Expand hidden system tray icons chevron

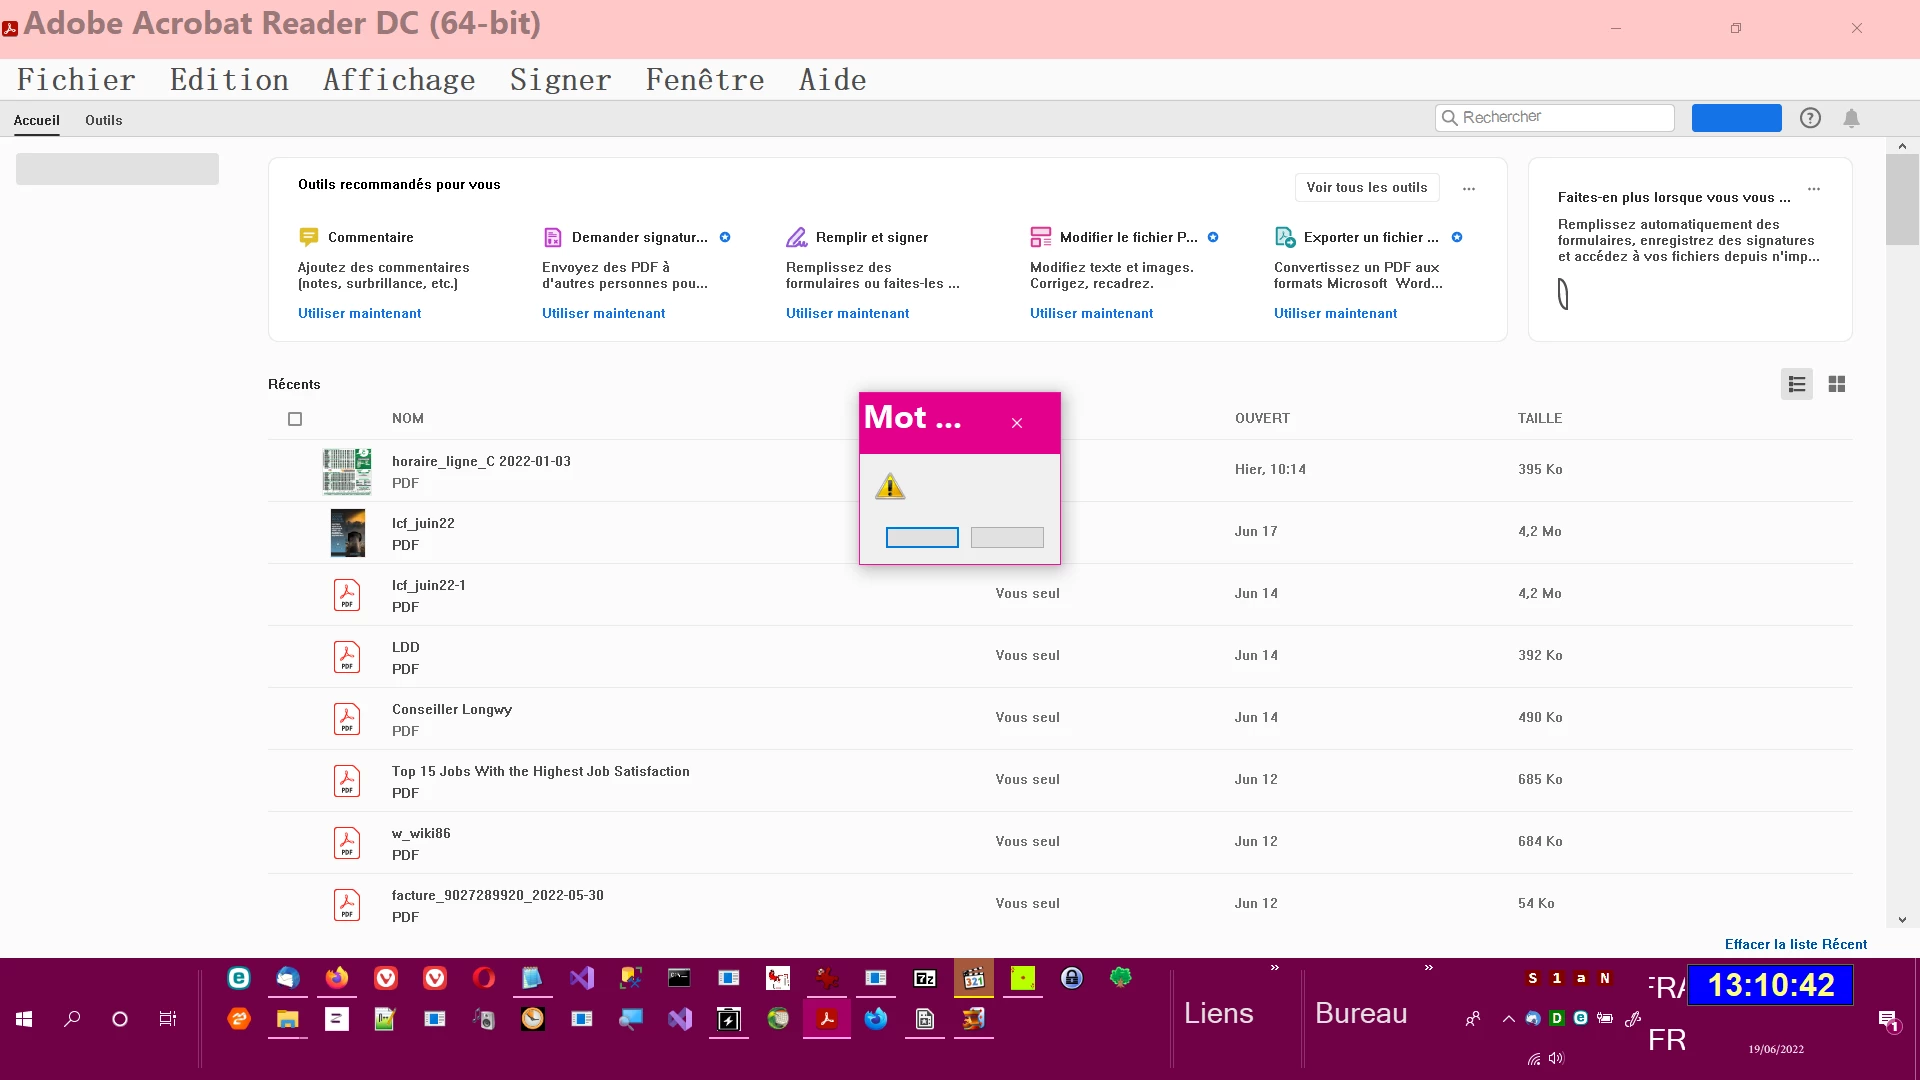[1508, 1019]
